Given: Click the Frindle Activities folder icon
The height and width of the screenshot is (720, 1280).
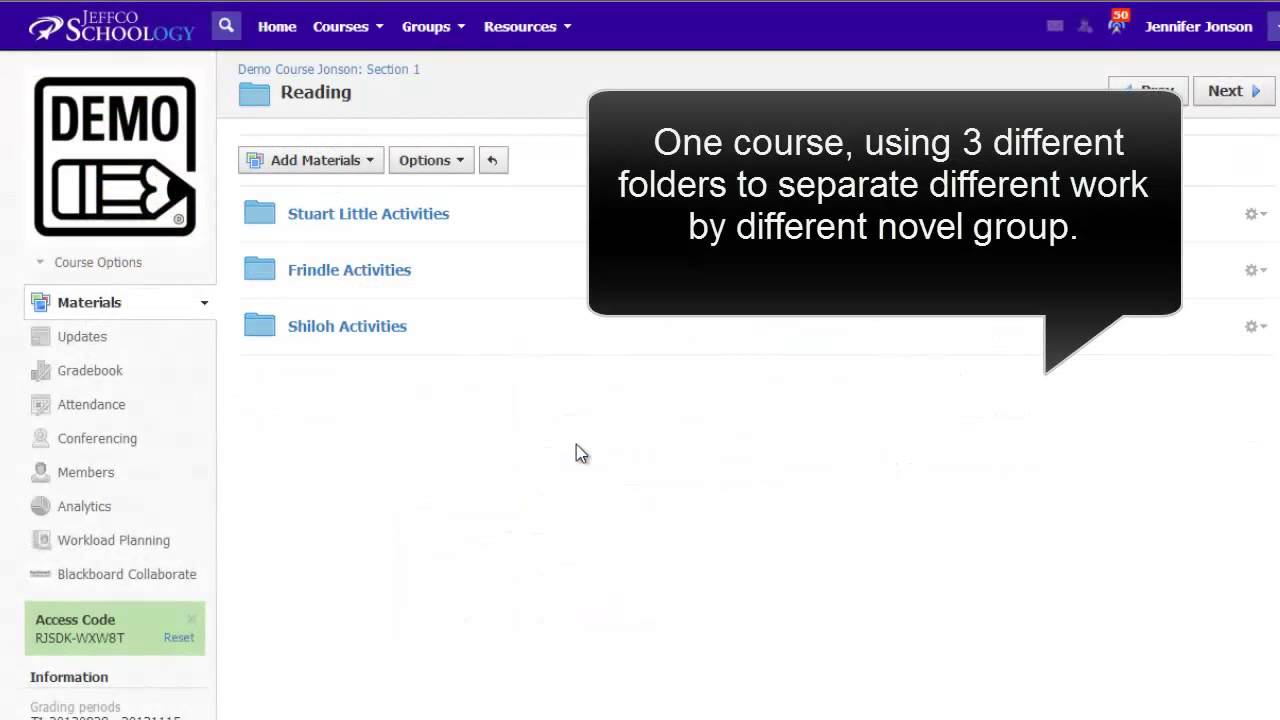Looking at the screenshot, I should point(260,269).
